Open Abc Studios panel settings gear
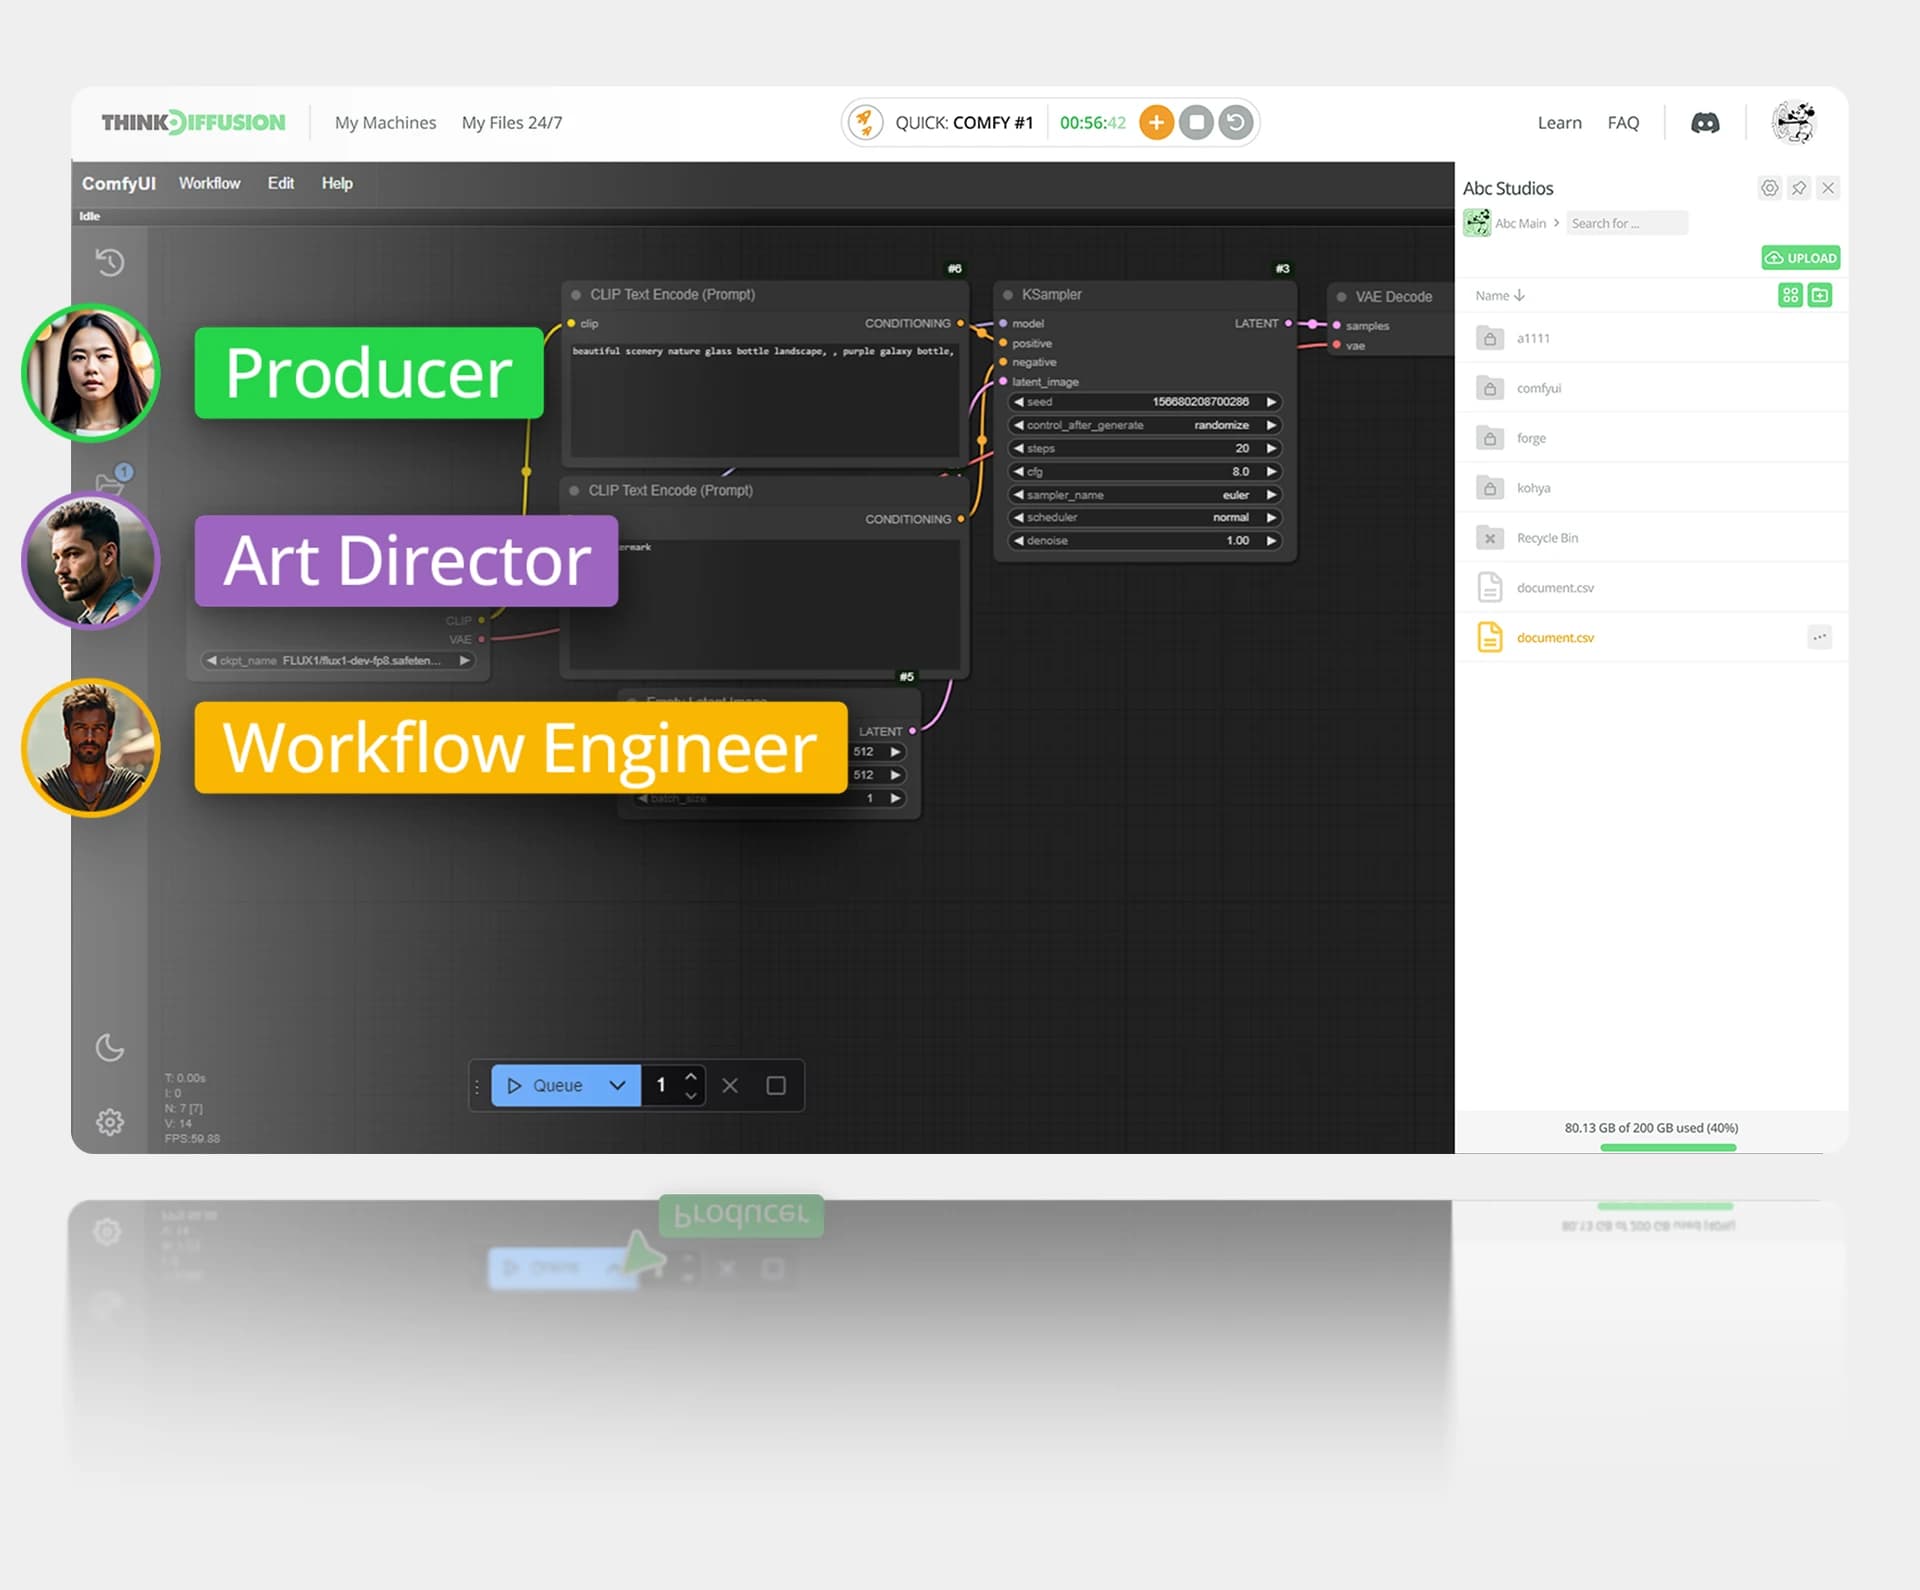This screenshot has width=1920, height=1590. tap(1770, 188)
